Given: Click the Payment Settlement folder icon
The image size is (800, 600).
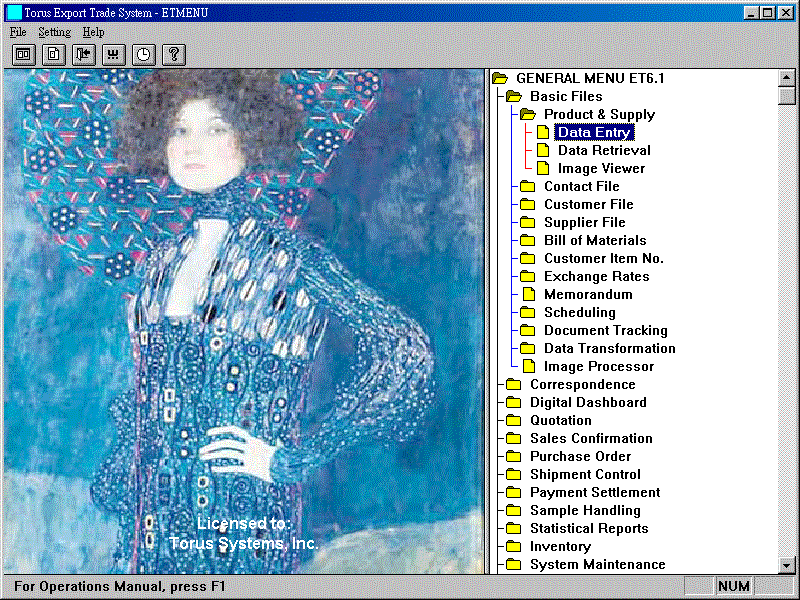Looking at the screenshot, I should (x=514, y=493).
